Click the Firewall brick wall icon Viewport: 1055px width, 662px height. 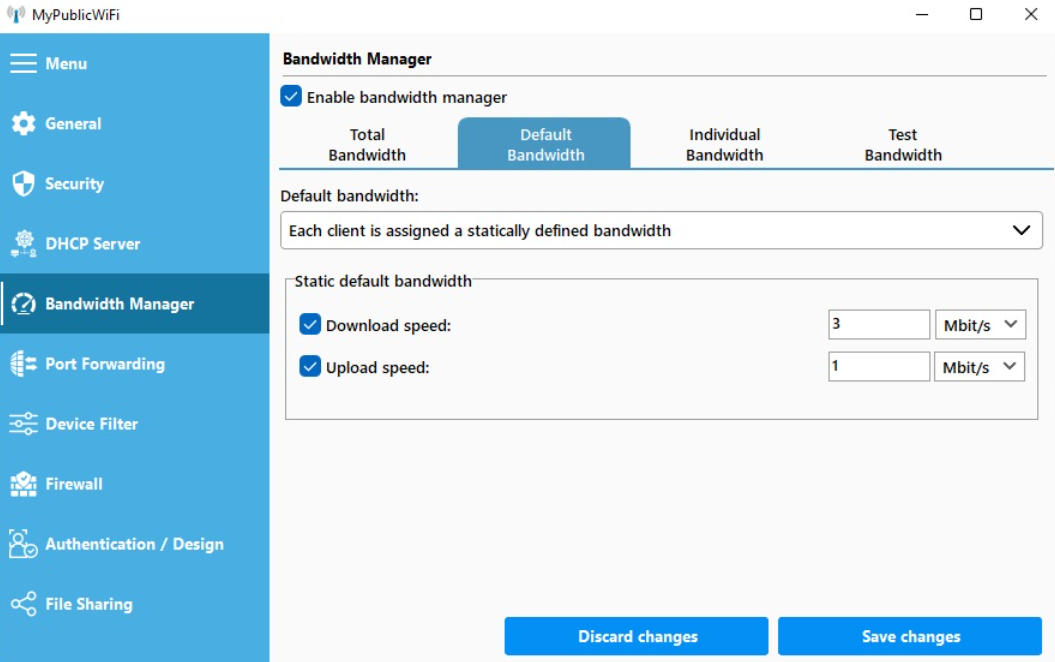tap(23, 484)
